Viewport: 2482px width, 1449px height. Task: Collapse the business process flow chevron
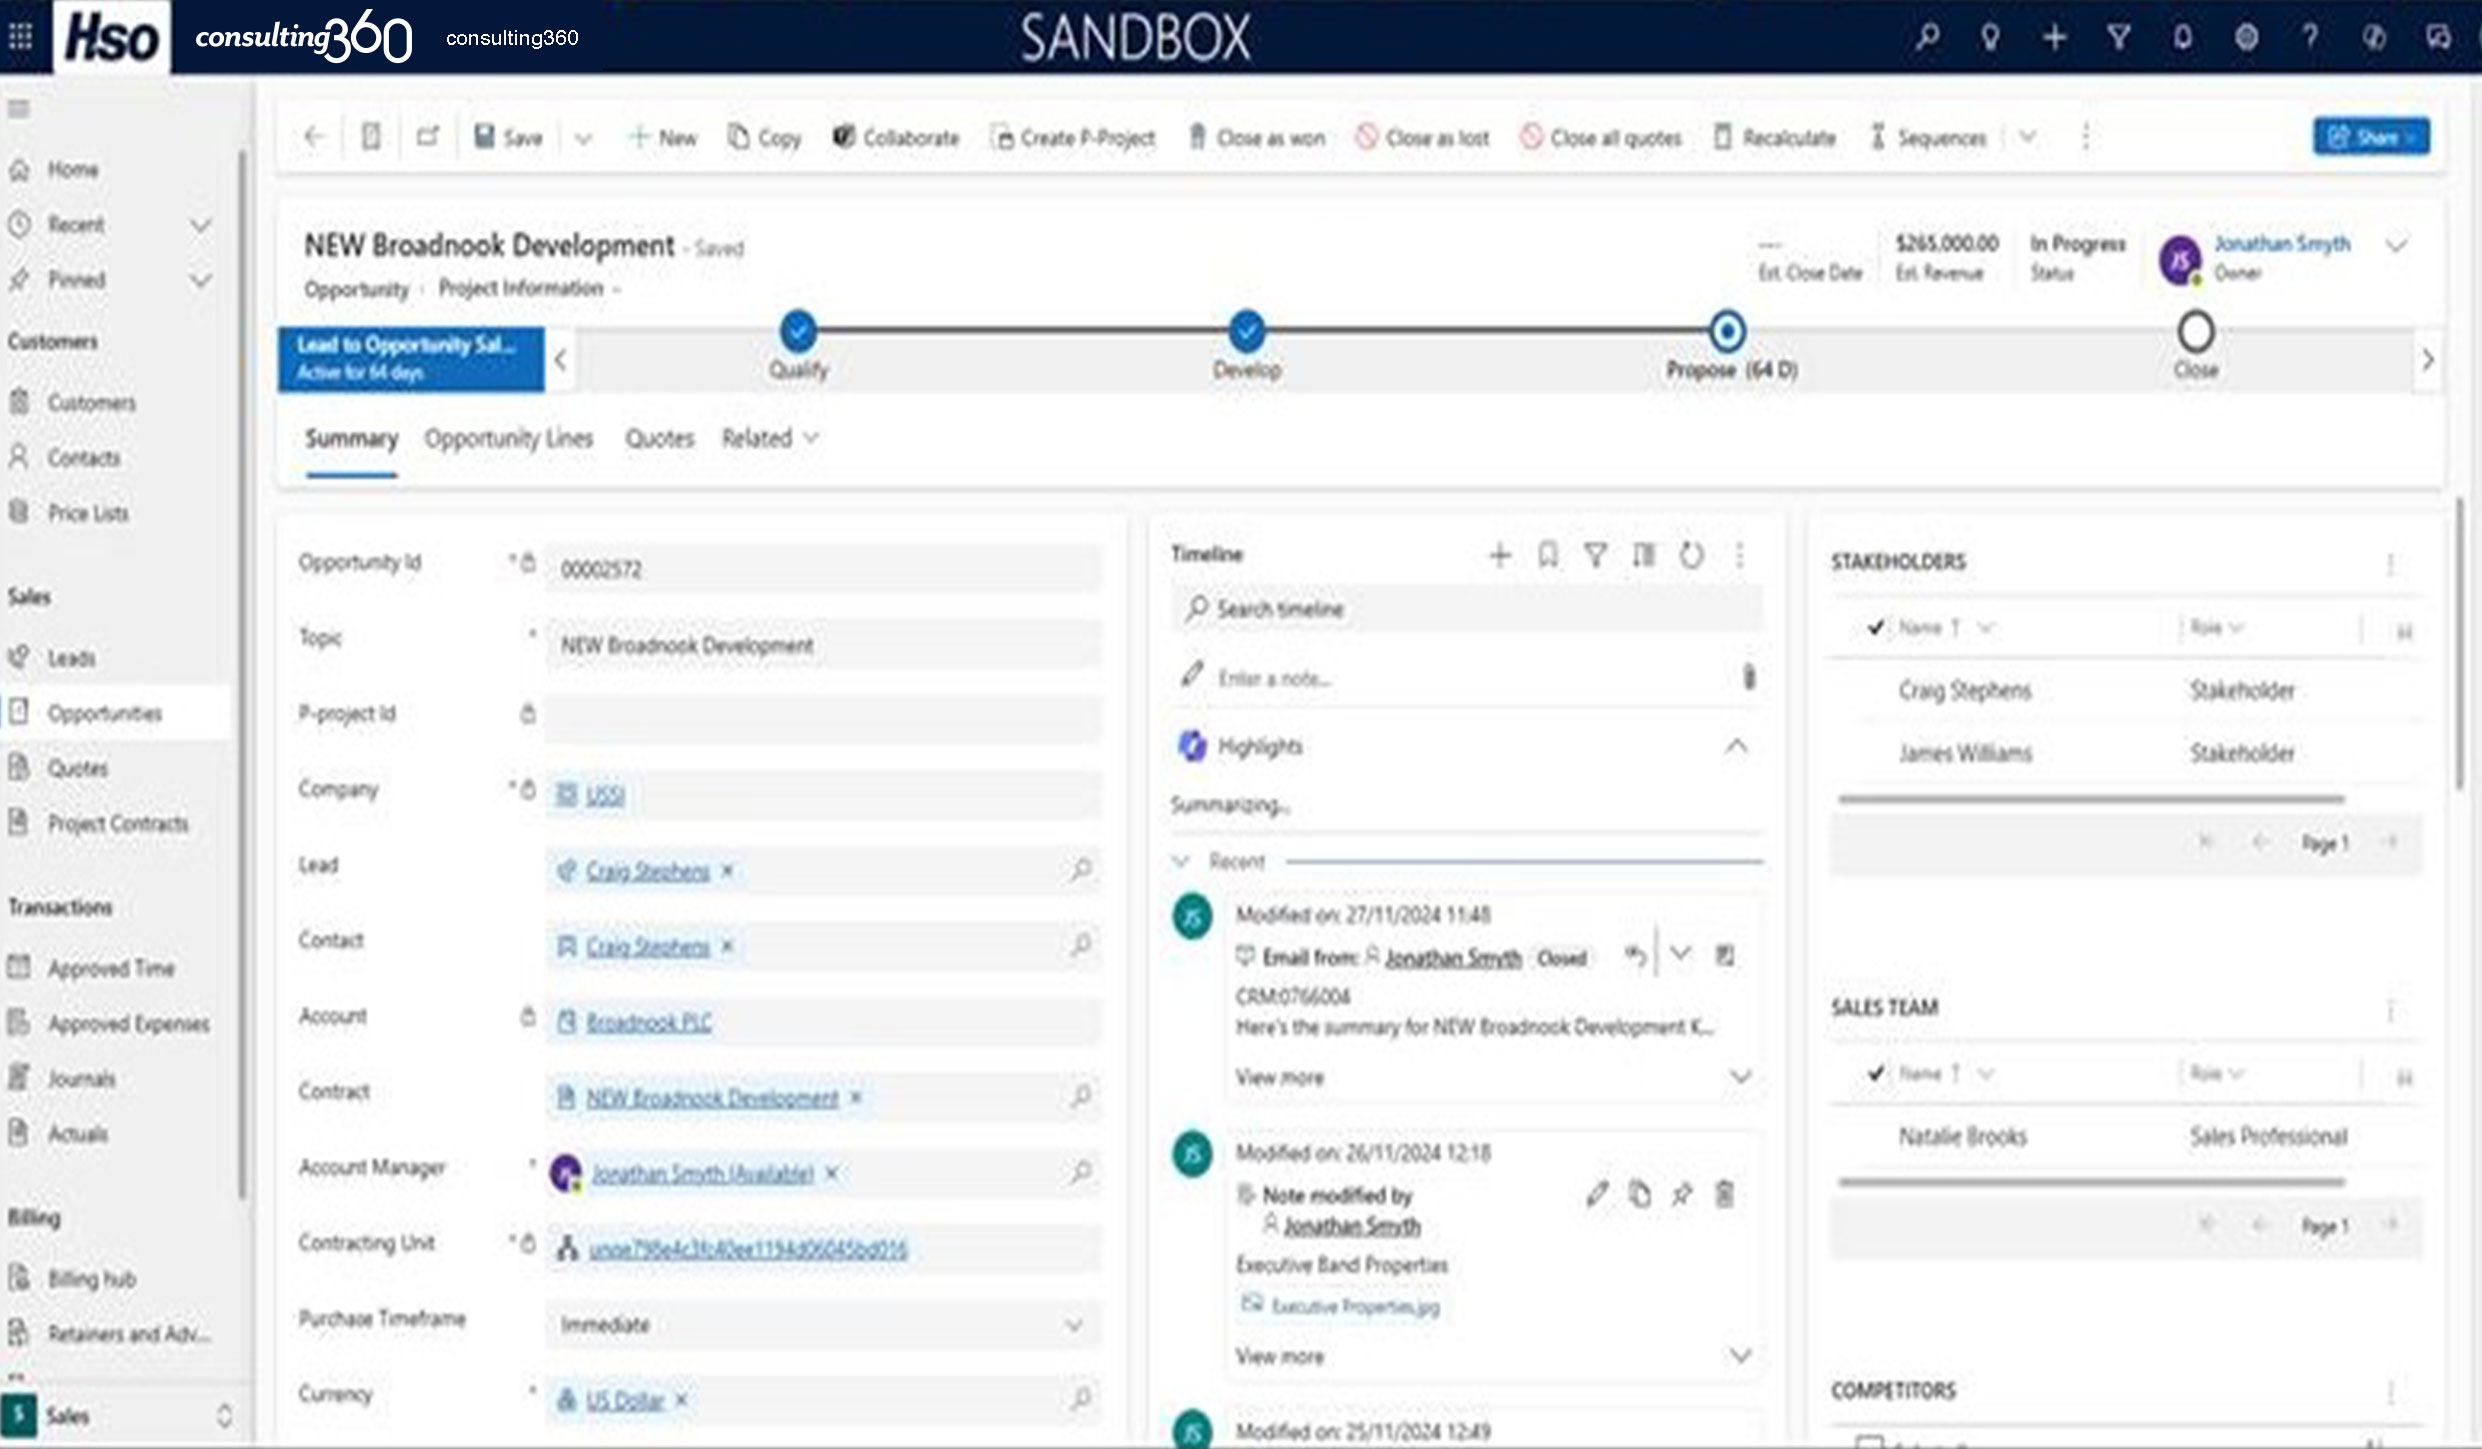tap(561, 360)
